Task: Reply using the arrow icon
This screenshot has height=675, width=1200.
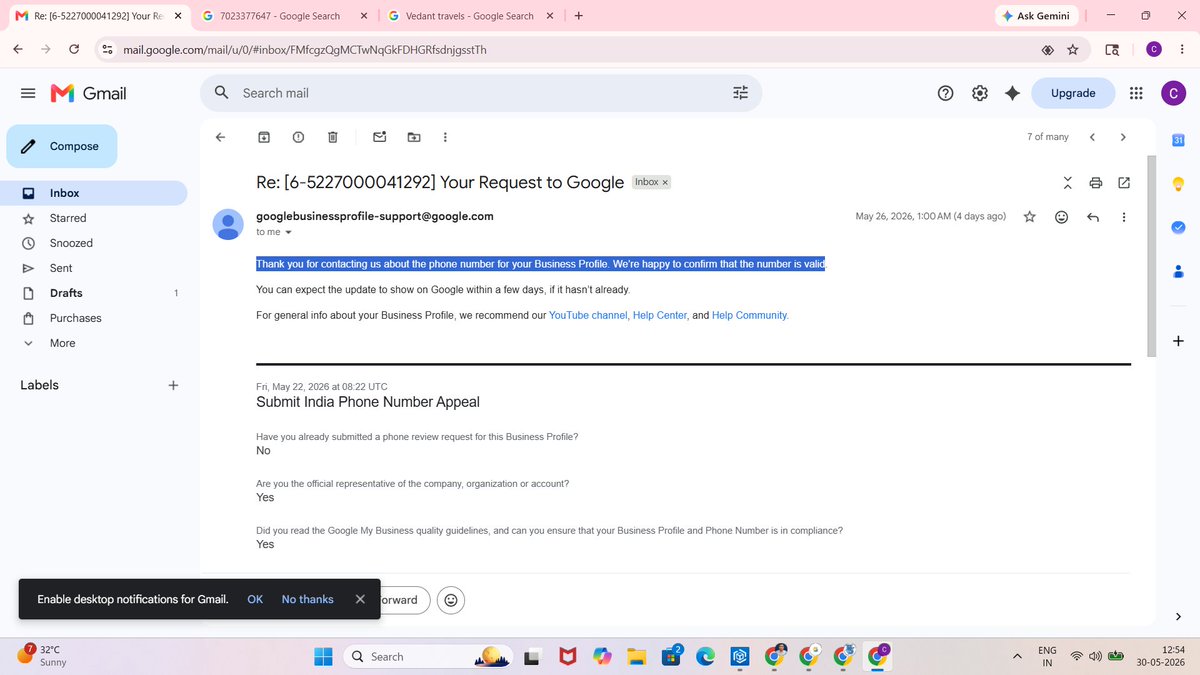Action: point(1093,216)
